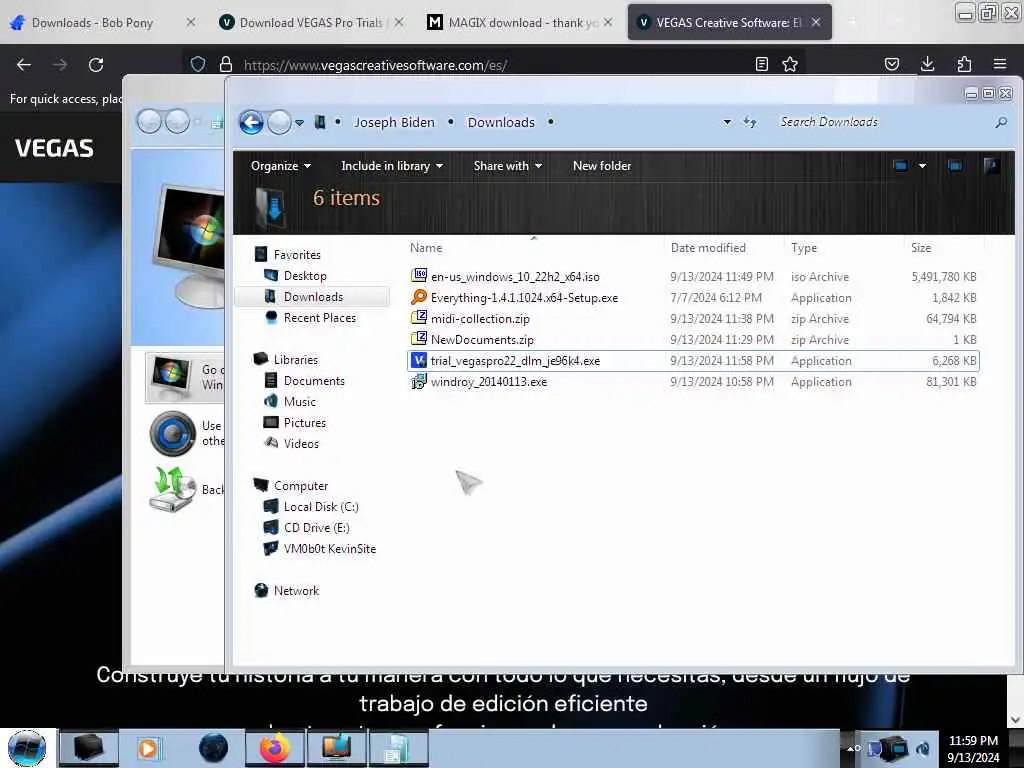Open Firefox hamburger application menu
This screenshot has height=768, width=1024.
[x=1000, y=64]
